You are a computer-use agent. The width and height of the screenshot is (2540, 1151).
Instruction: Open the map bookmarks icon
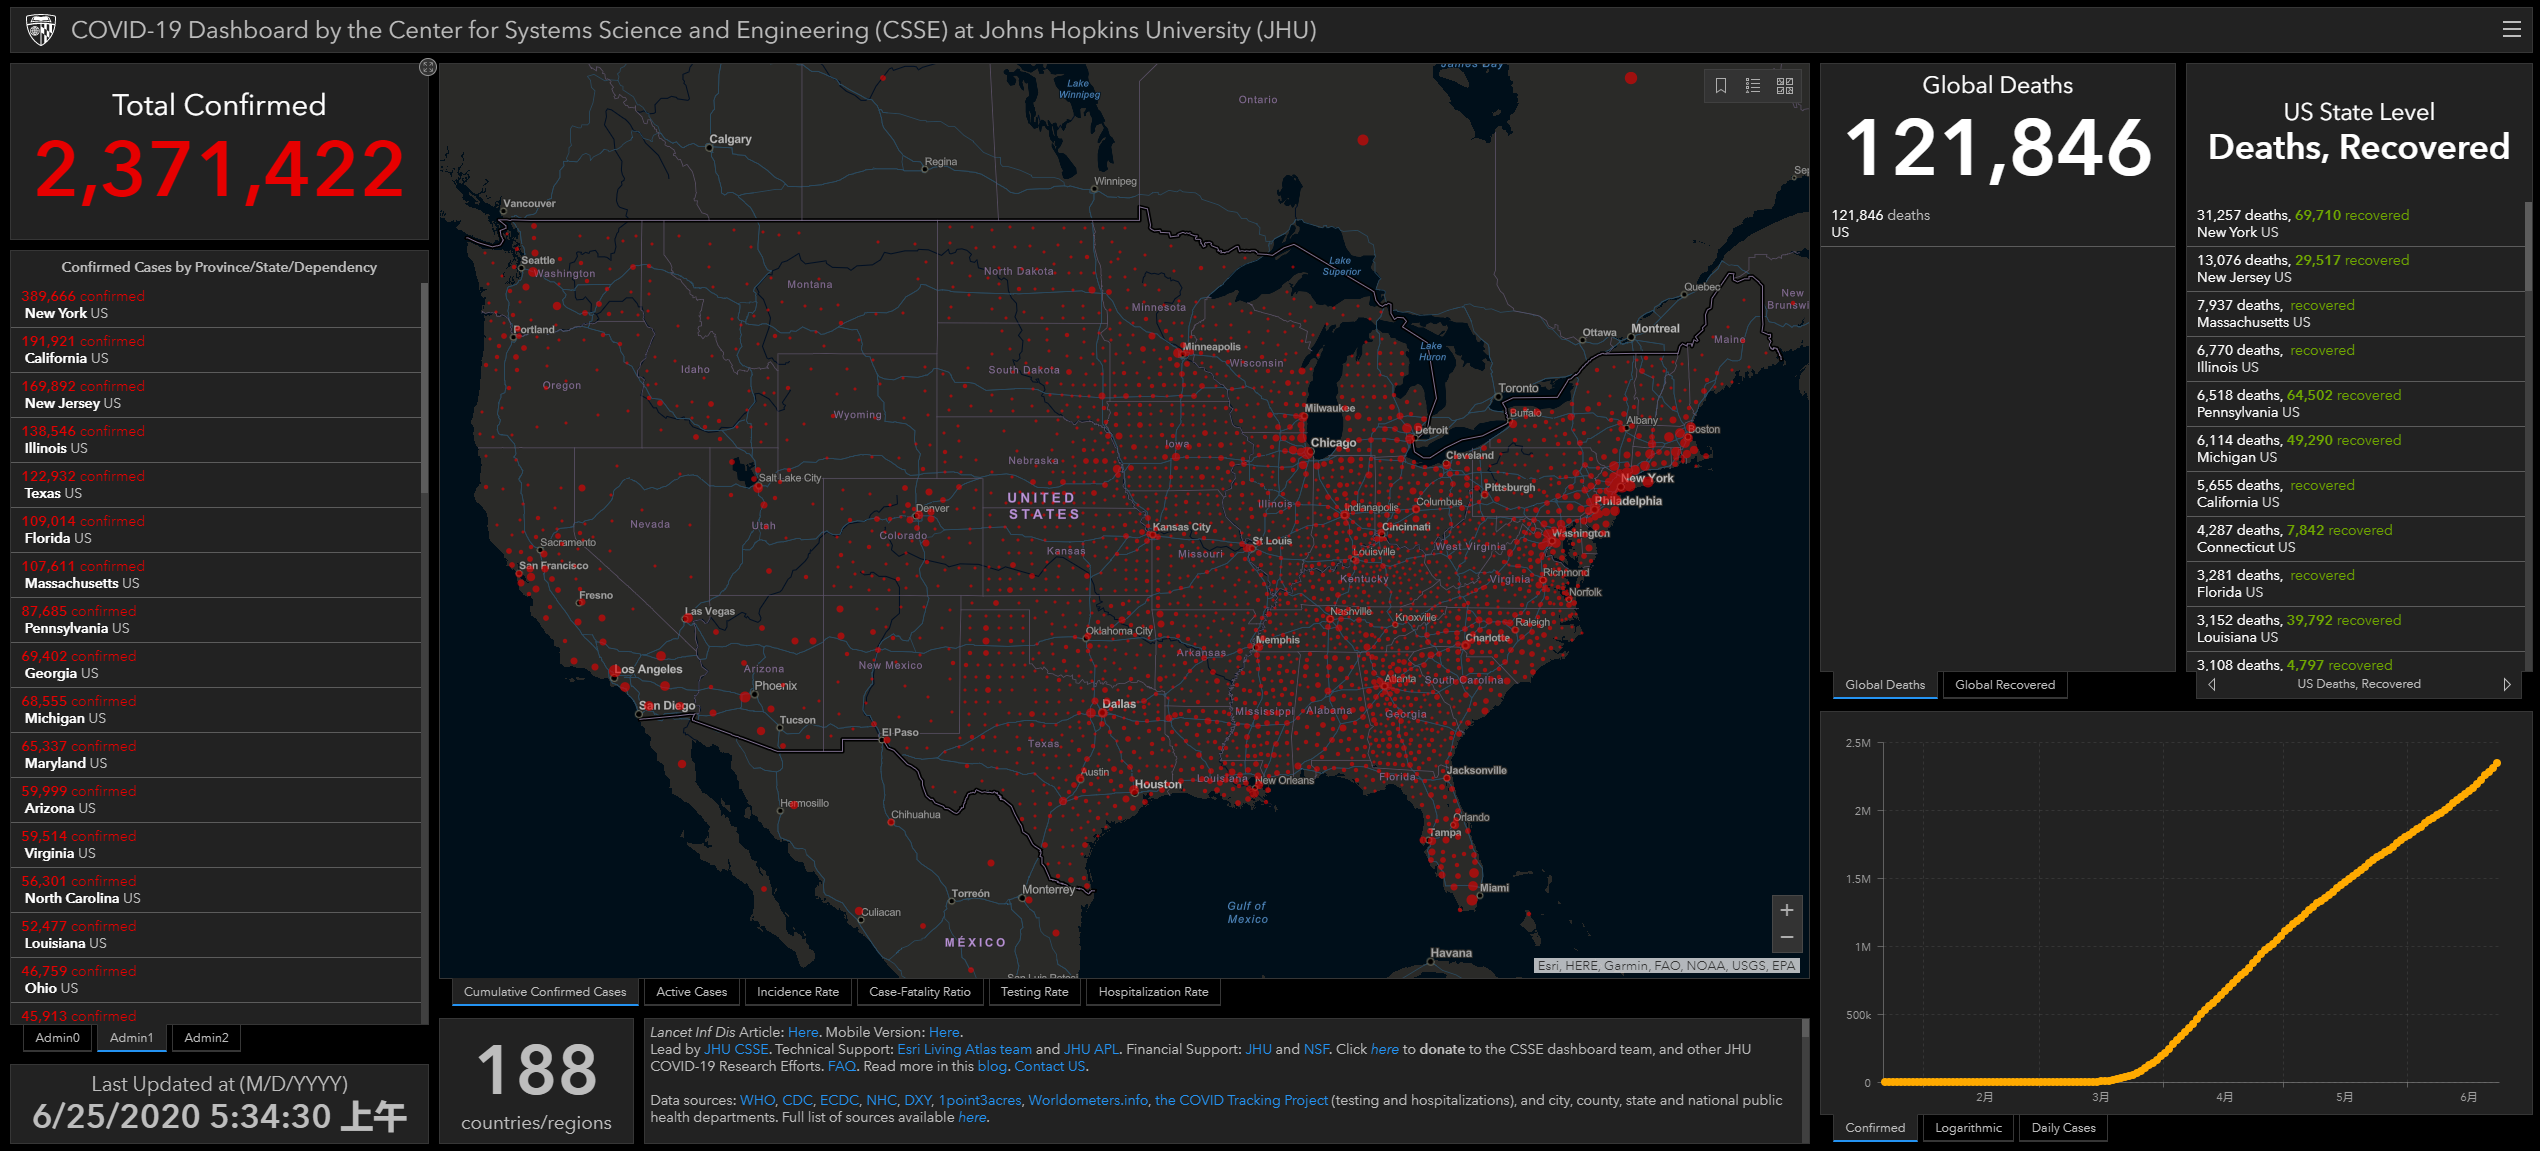click(1721, 86)
